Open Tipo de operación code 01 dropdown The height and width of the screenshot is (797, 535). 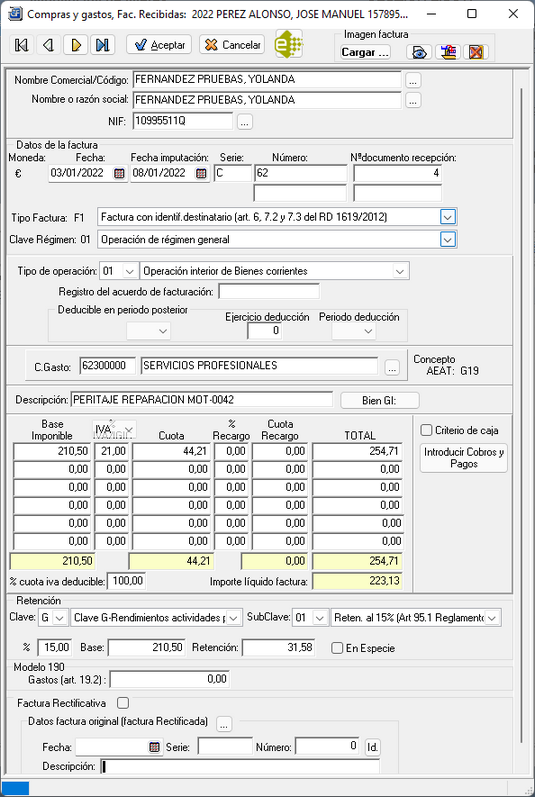click(130, 271)
